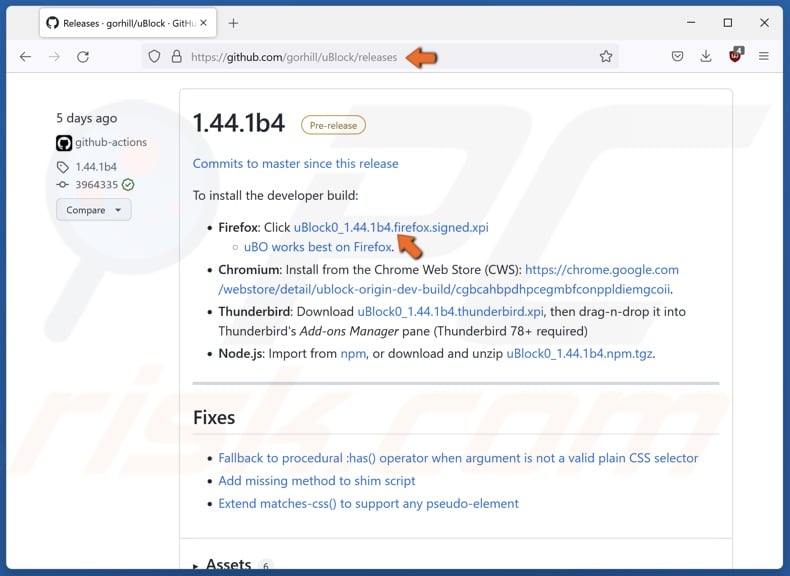
Task: Open the 1.44.1b4 release title
Action: pos(239,123)
